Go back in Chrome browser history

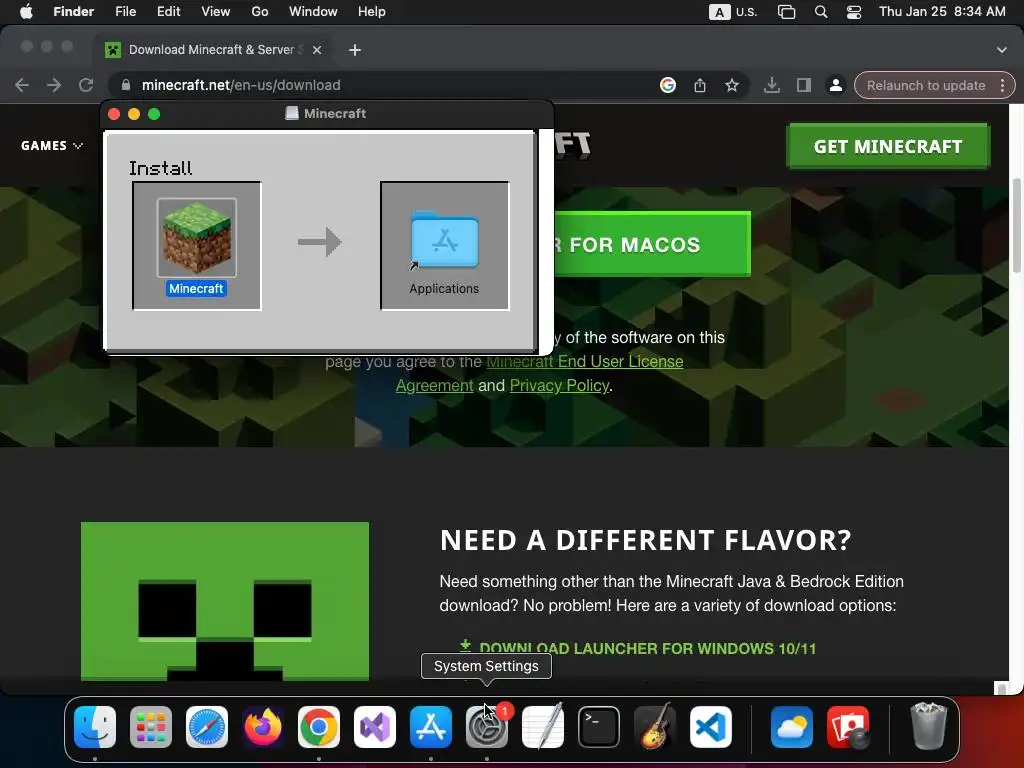(22, 85)
